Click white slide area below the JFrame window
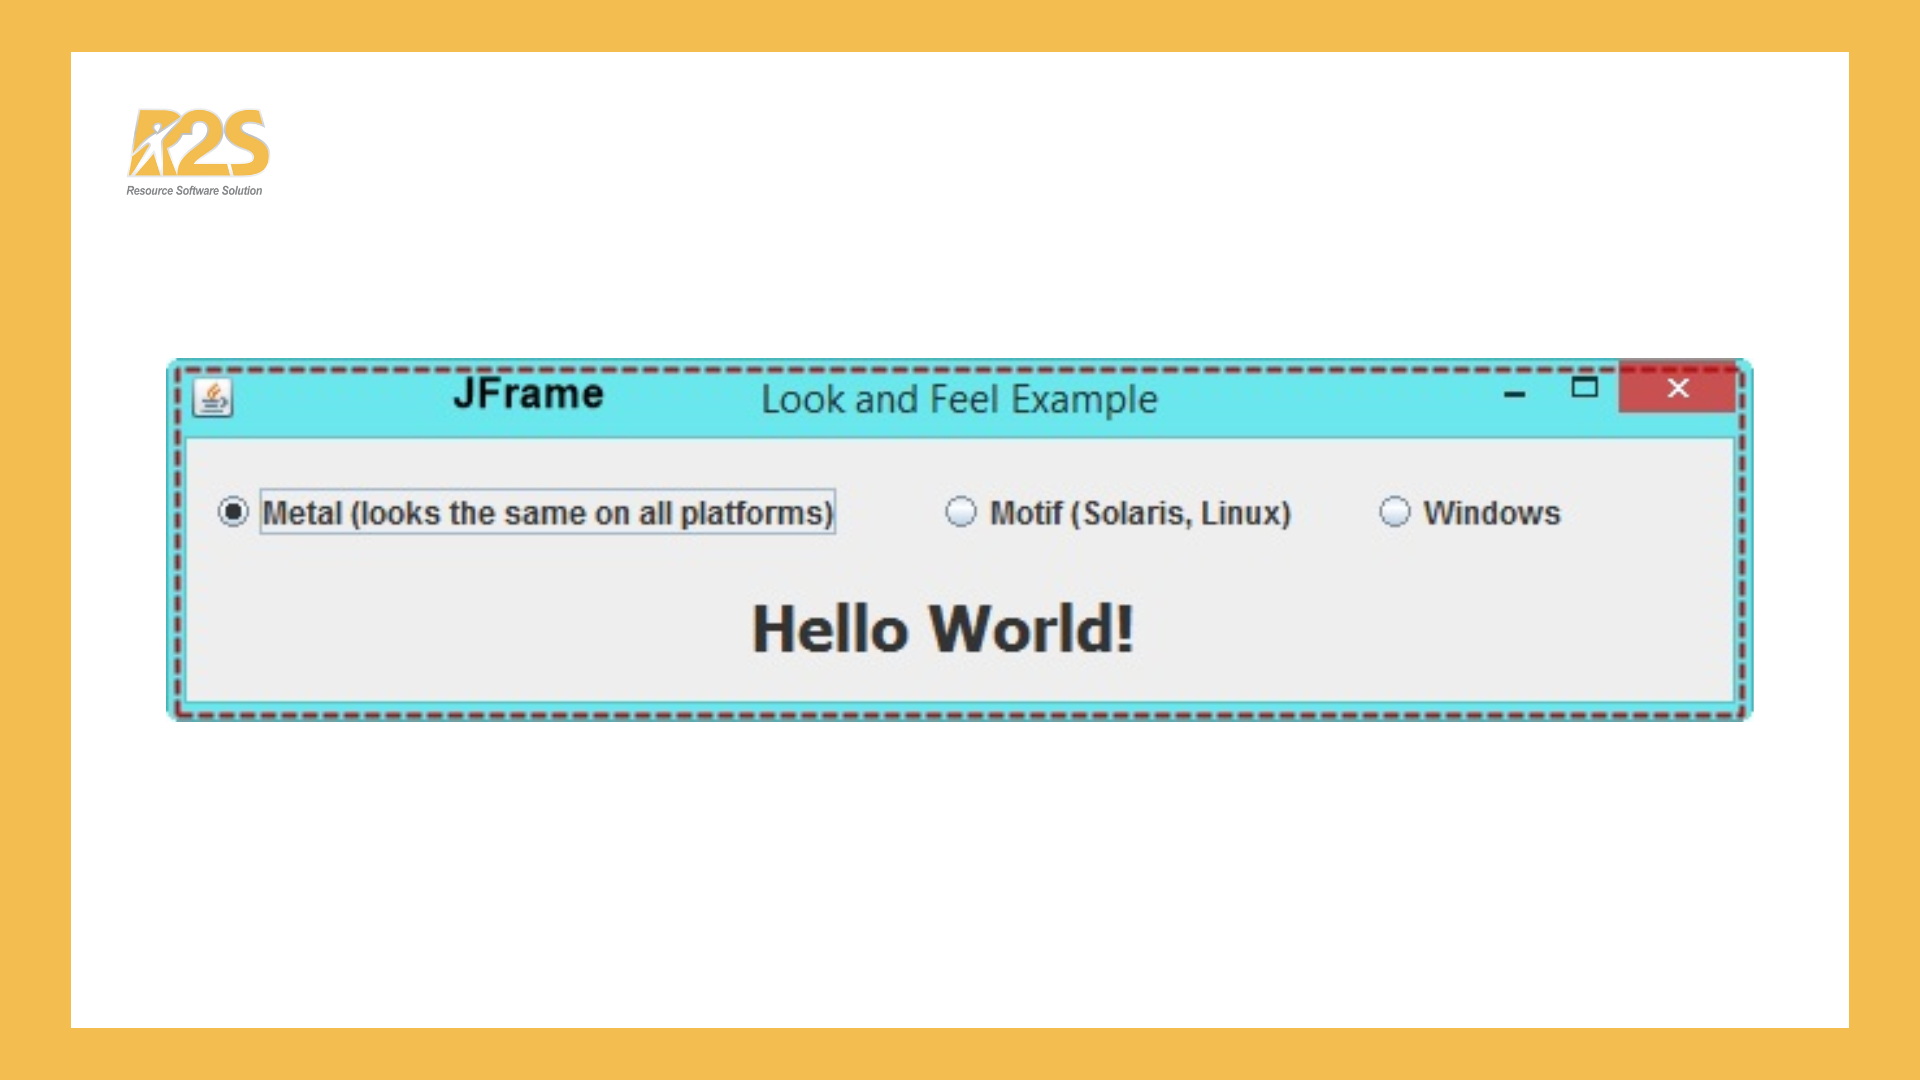 coord(960,870)
